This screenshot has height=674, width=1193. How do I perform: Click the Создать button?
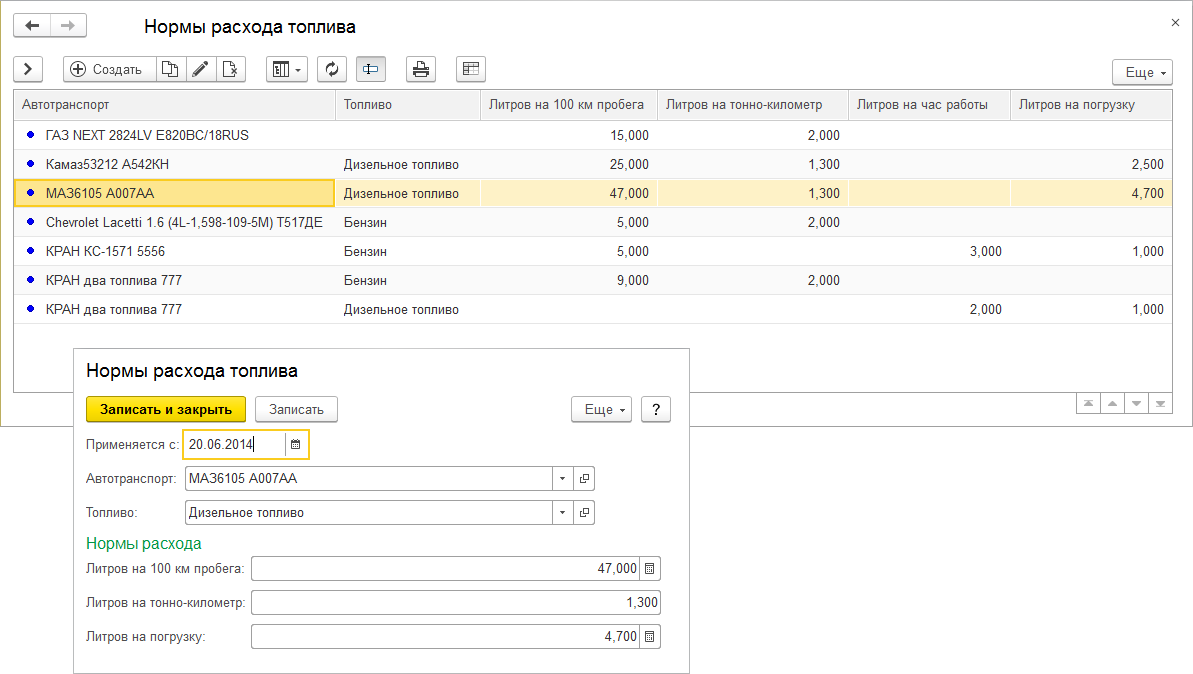(x=108, y=69)
